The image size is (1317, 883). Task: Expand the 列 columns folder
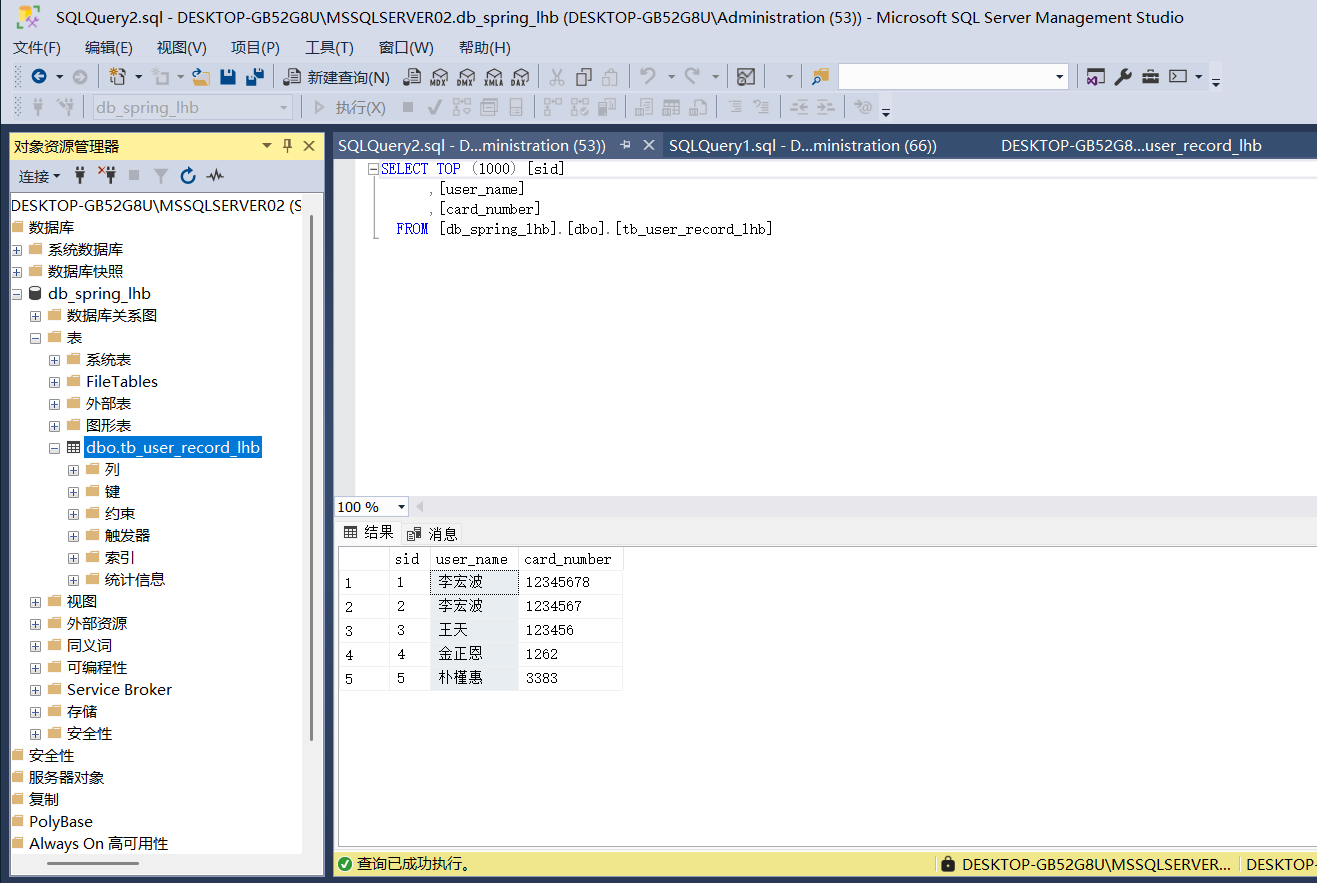[x=74, y=470]
